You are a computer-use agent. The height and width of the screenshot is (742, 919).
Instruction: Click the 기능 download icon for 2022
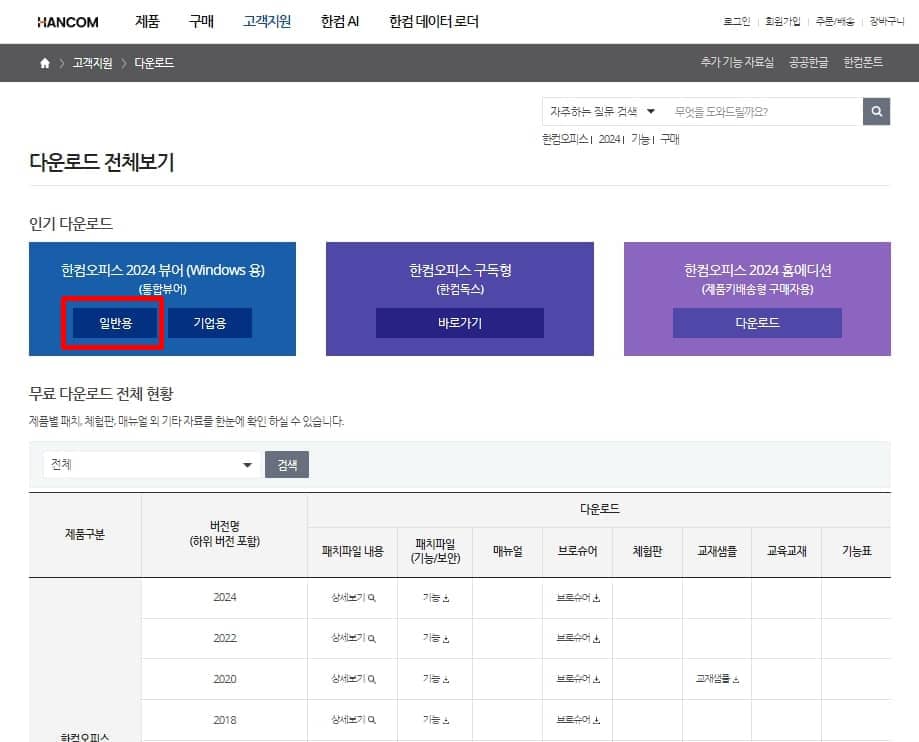[x=435, y=638]
